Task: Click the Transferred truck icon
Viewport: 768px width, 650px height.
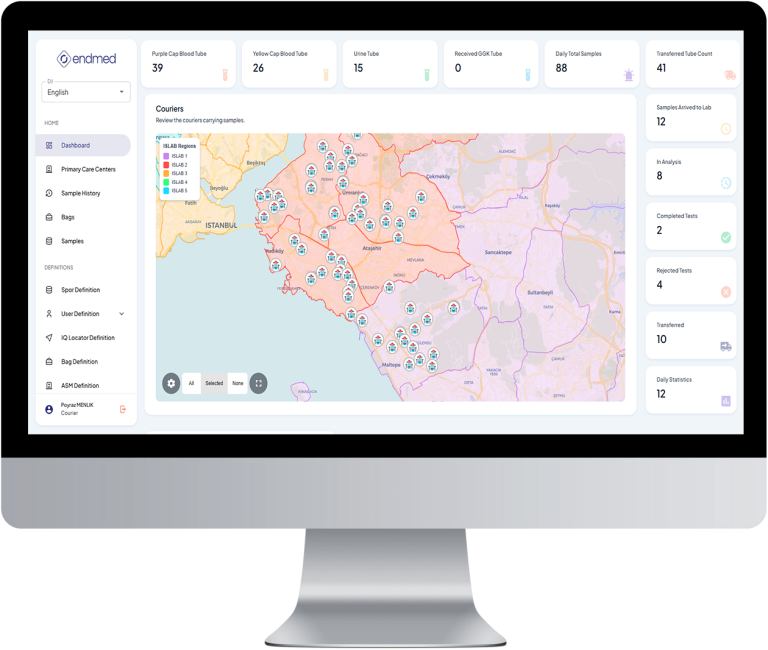Action: click(x=725, y=346)
